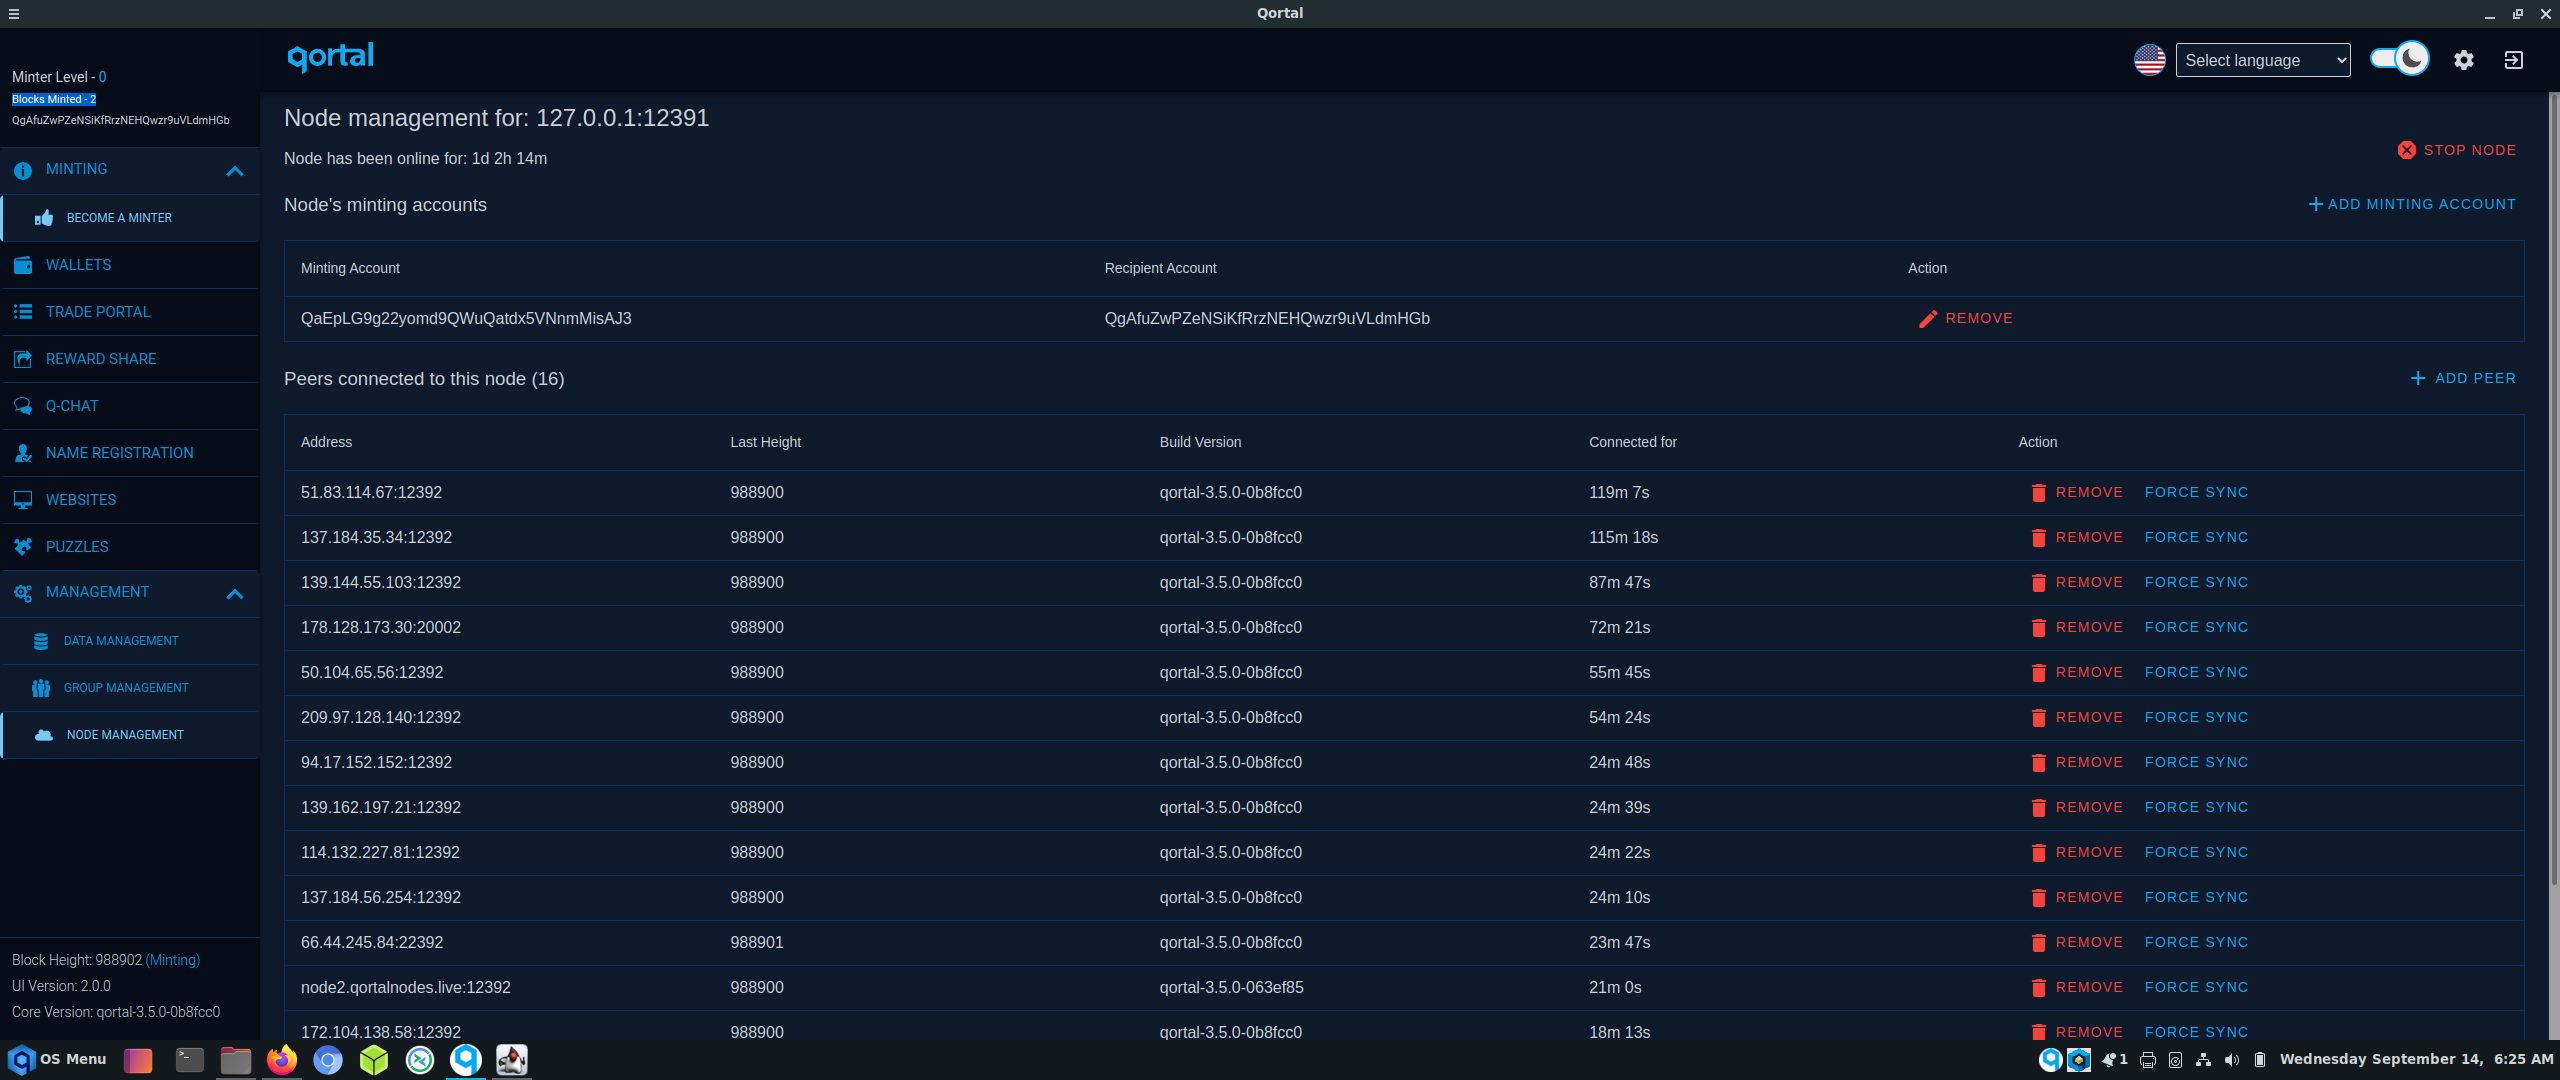Open the file manager from taskbar
This screenshot has height=1080, width=2560.
coord(235,1060)
